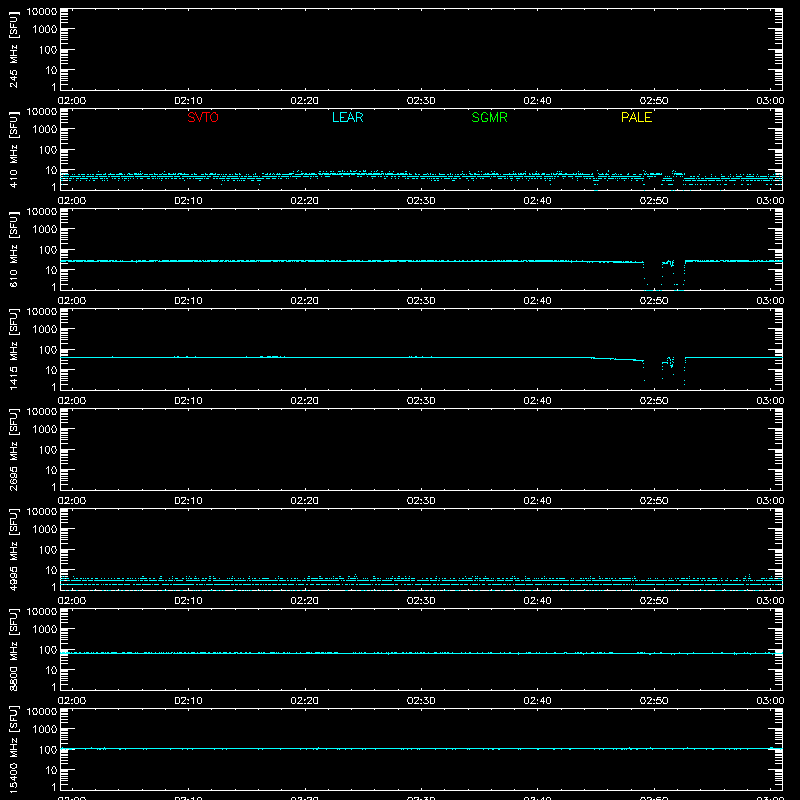The image size is (800, 800).
Task: Click the 1415 MHz trace dropout near 02:50
Action: 664,371
